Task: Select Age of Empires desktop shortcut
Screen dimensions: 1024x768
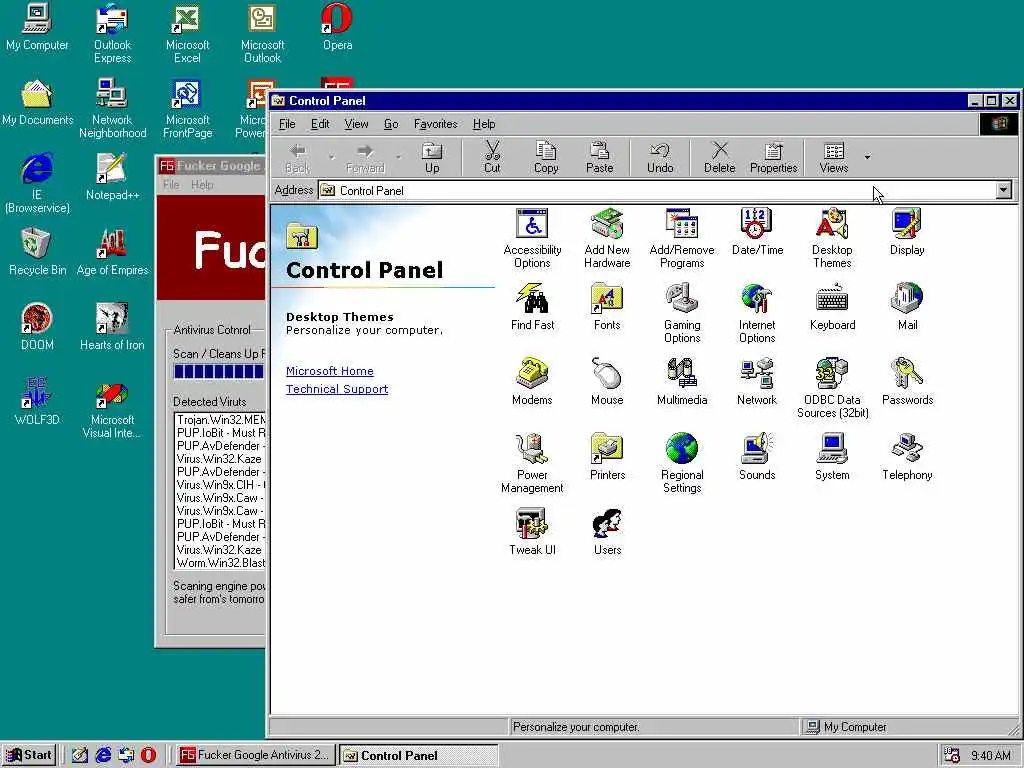Action: coord(112,252)
